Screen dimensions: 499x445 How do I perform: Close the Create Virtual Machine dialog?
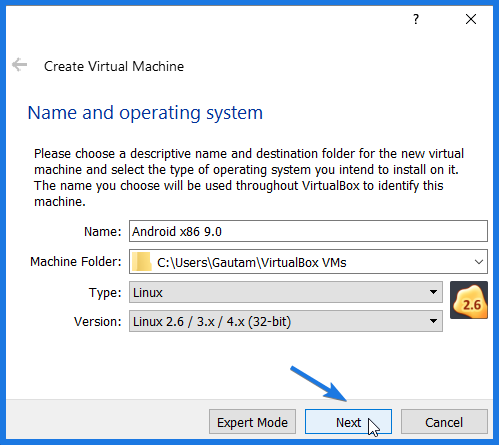[x=471, y=19]
